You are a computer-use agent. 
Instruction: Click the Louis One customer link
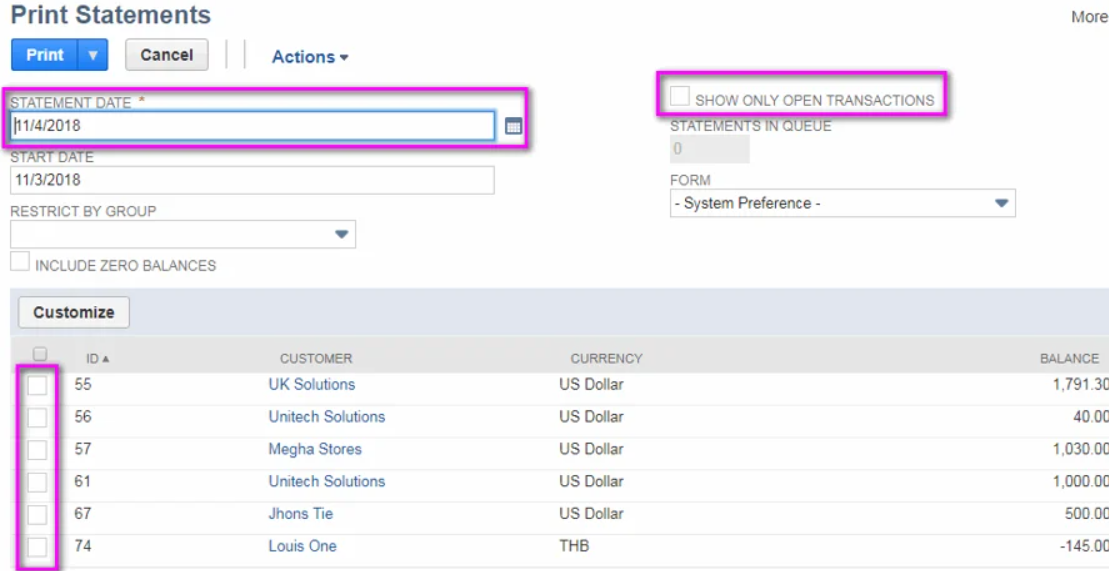coord(302,546)
